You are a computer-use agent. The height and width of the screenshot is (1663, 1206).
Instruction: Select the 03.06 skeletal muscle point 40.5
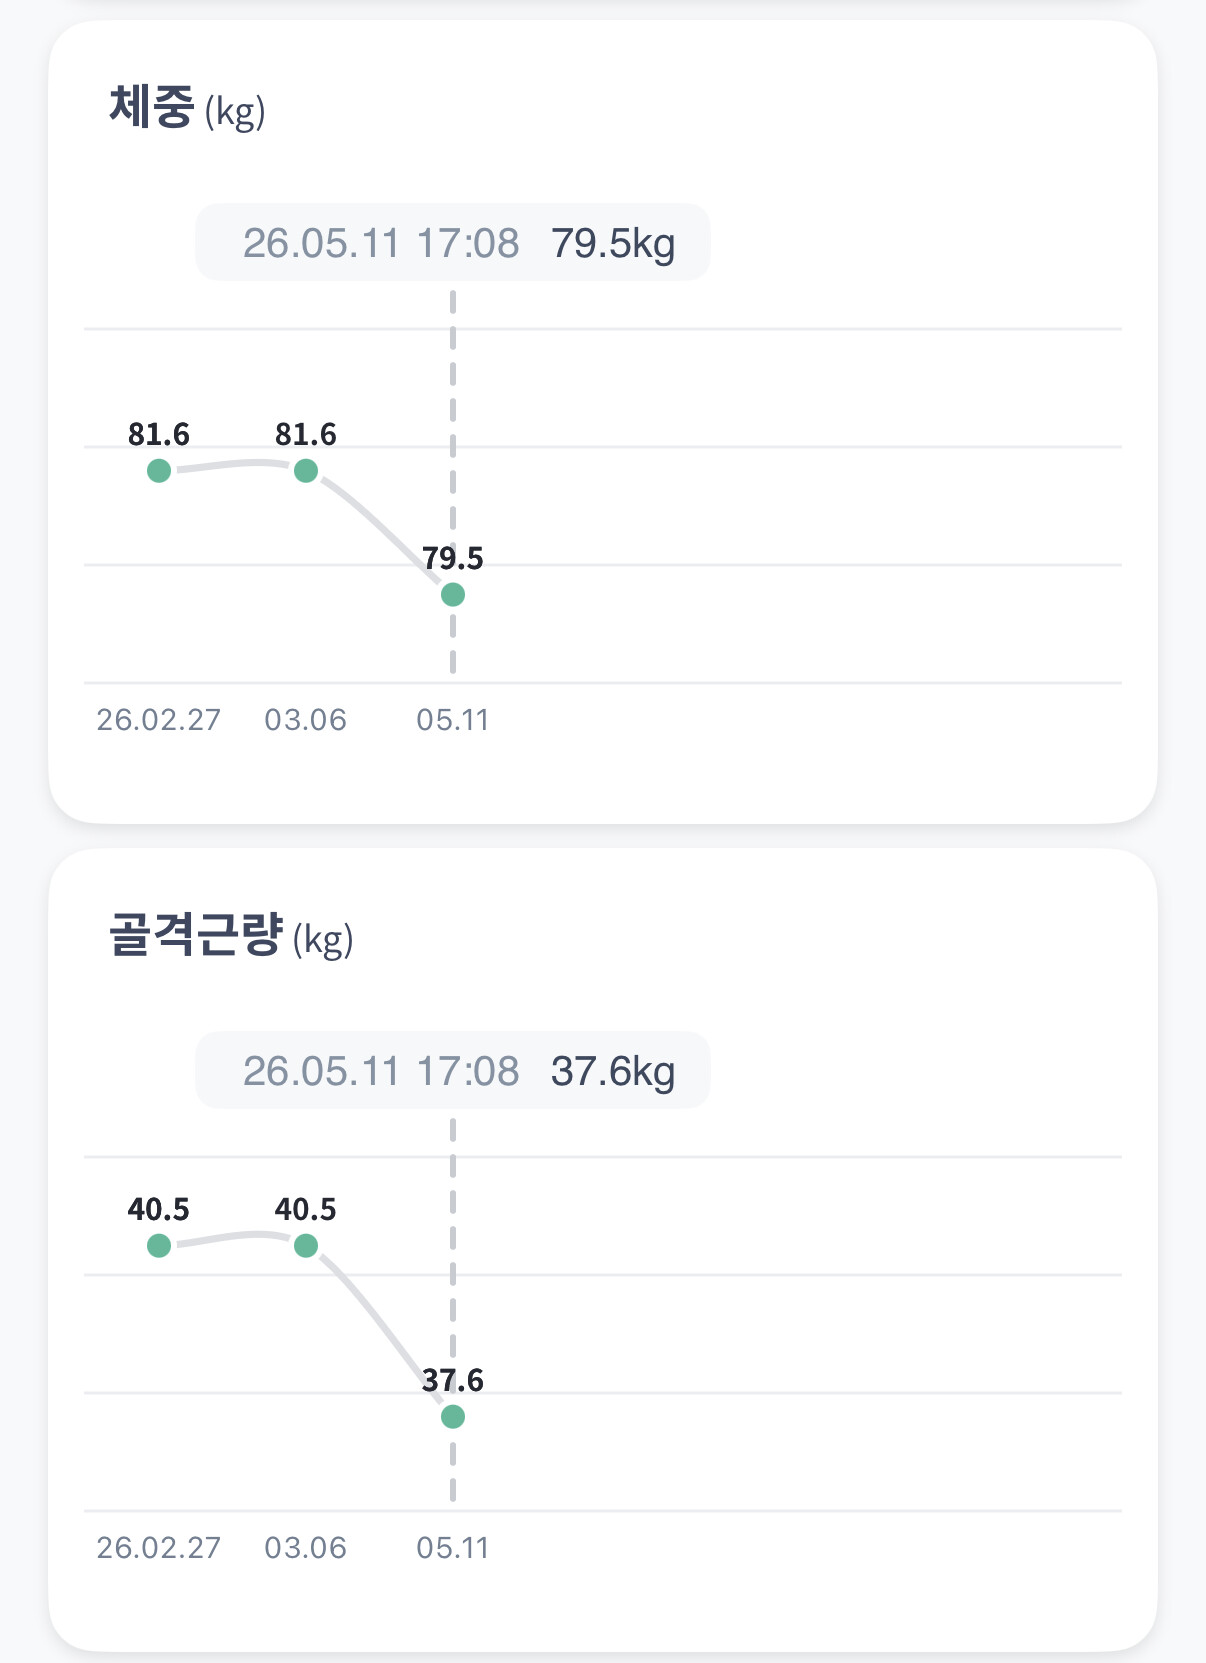click(306, 1246)
